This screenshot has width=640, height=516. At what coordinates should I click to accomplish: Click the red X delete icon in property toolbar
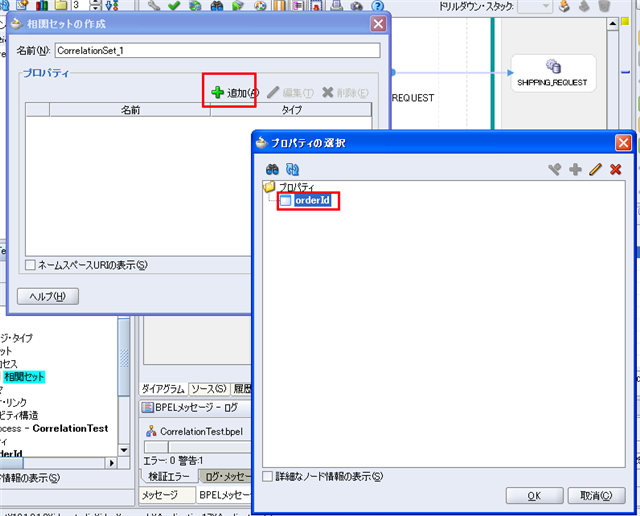616,170
